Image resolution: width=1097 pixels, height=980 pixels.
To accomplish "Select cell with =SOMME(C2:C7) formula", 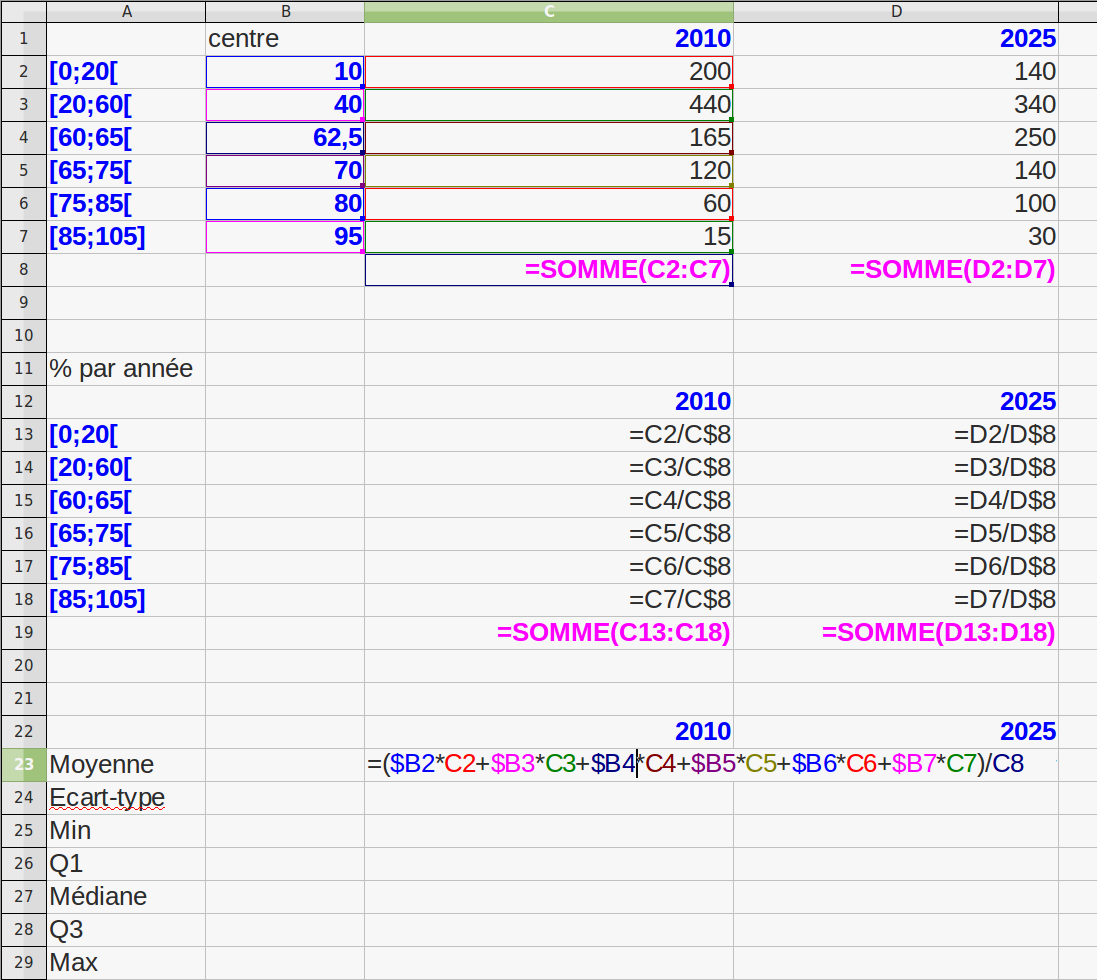I will (x=549, y=270).
